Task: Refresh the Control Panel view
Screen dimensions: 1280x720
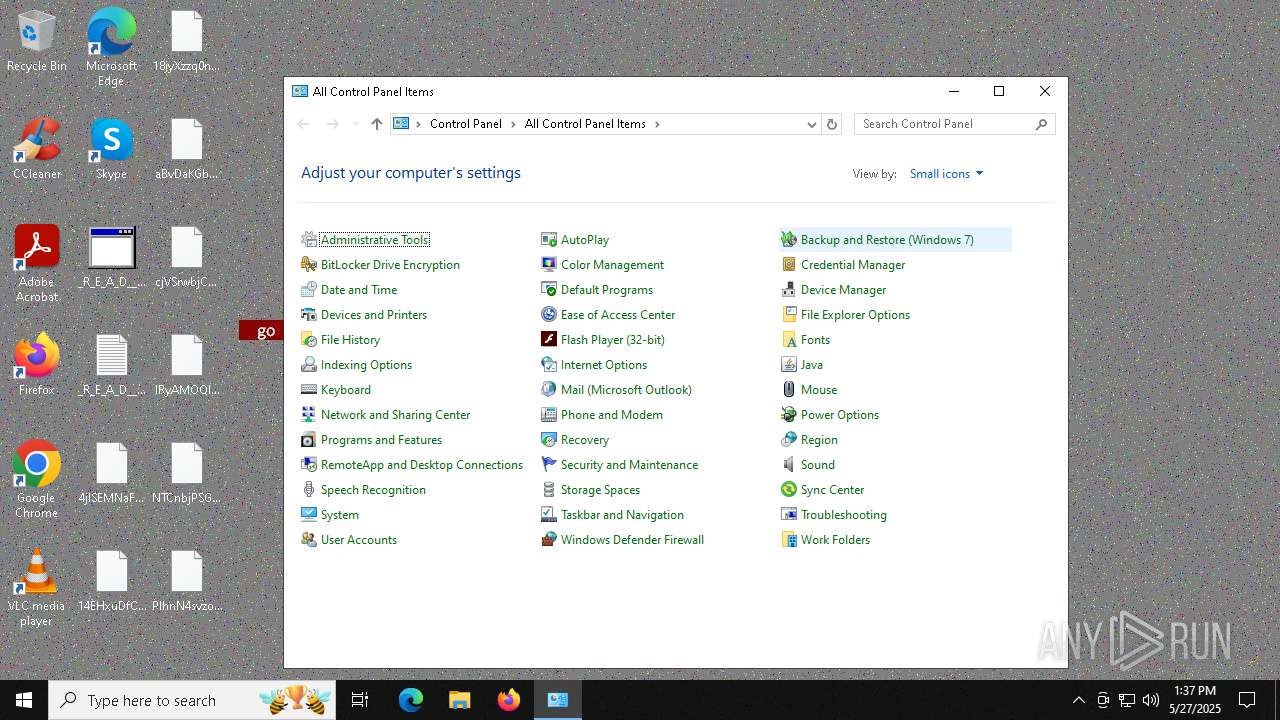Action: [x=832, y=124]
